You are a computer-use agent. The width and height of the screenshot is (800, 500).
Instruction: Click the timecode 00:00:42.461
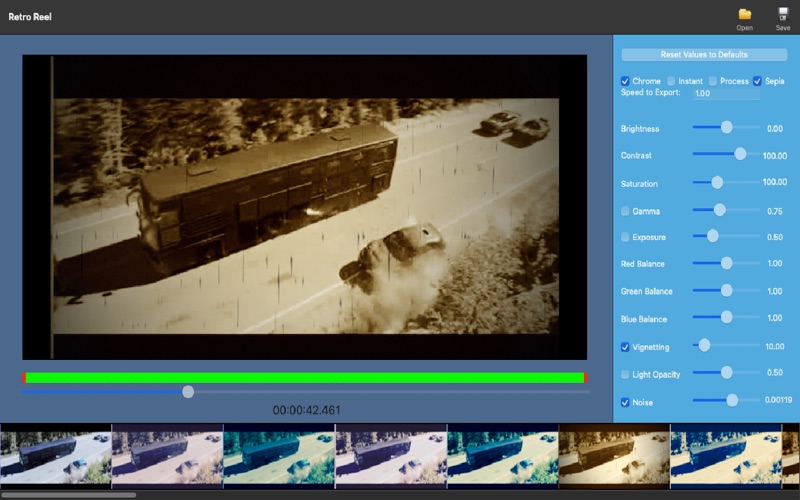(x=306, y=410)
